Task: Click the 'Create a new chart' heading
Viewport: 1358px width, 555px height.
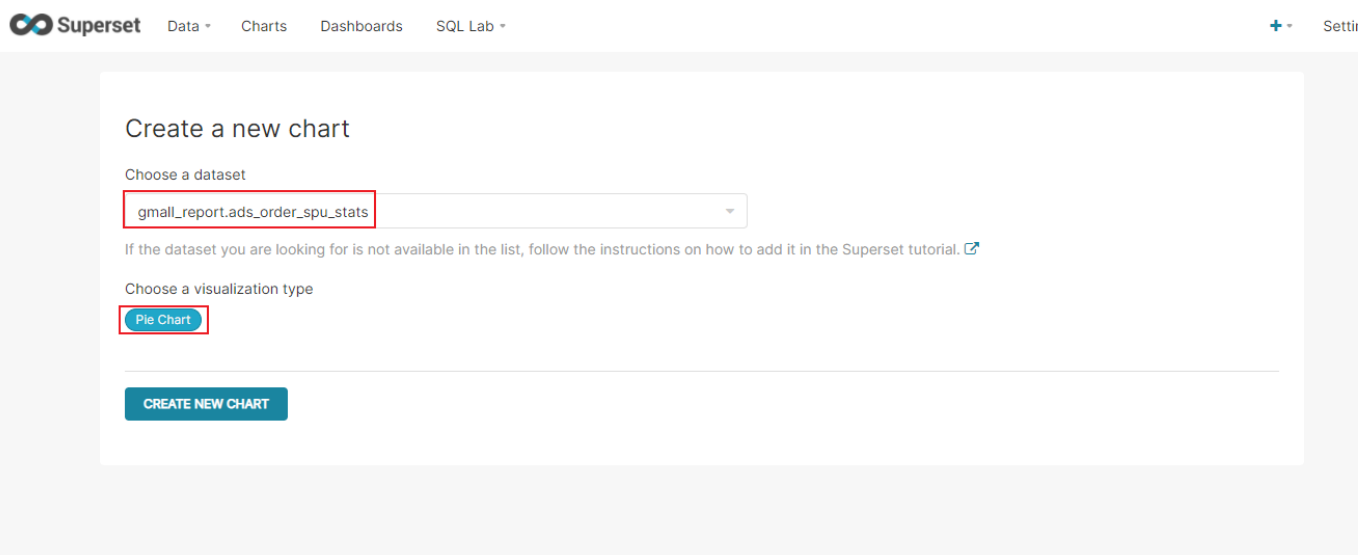Action: (x=237, y=128)
